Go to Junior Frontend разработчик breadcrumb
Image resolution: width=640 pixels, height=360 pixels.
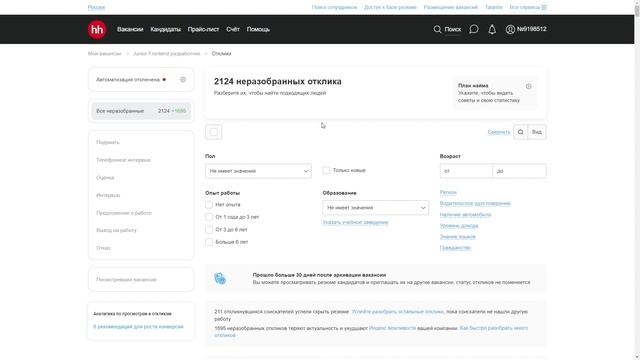[x=167, y=53]
